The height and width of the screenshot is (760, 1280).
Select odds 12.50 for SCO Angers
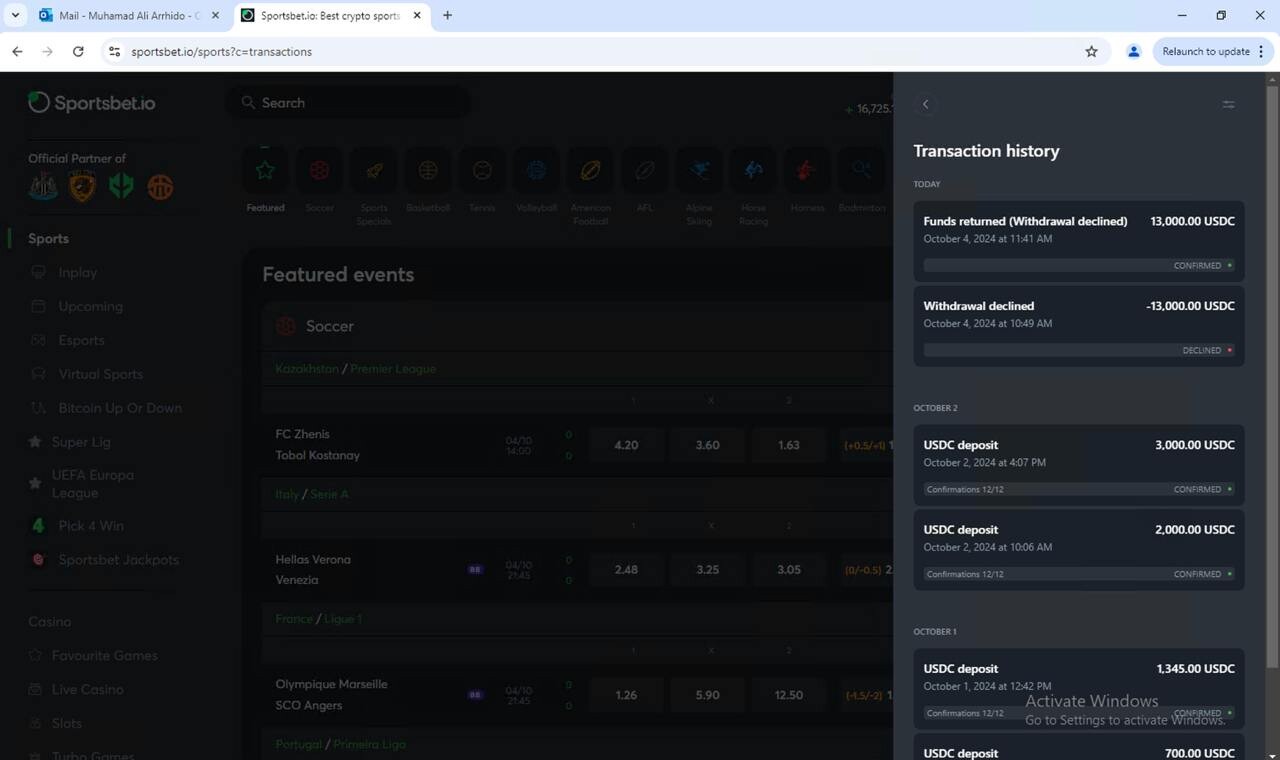click(788, 695)
